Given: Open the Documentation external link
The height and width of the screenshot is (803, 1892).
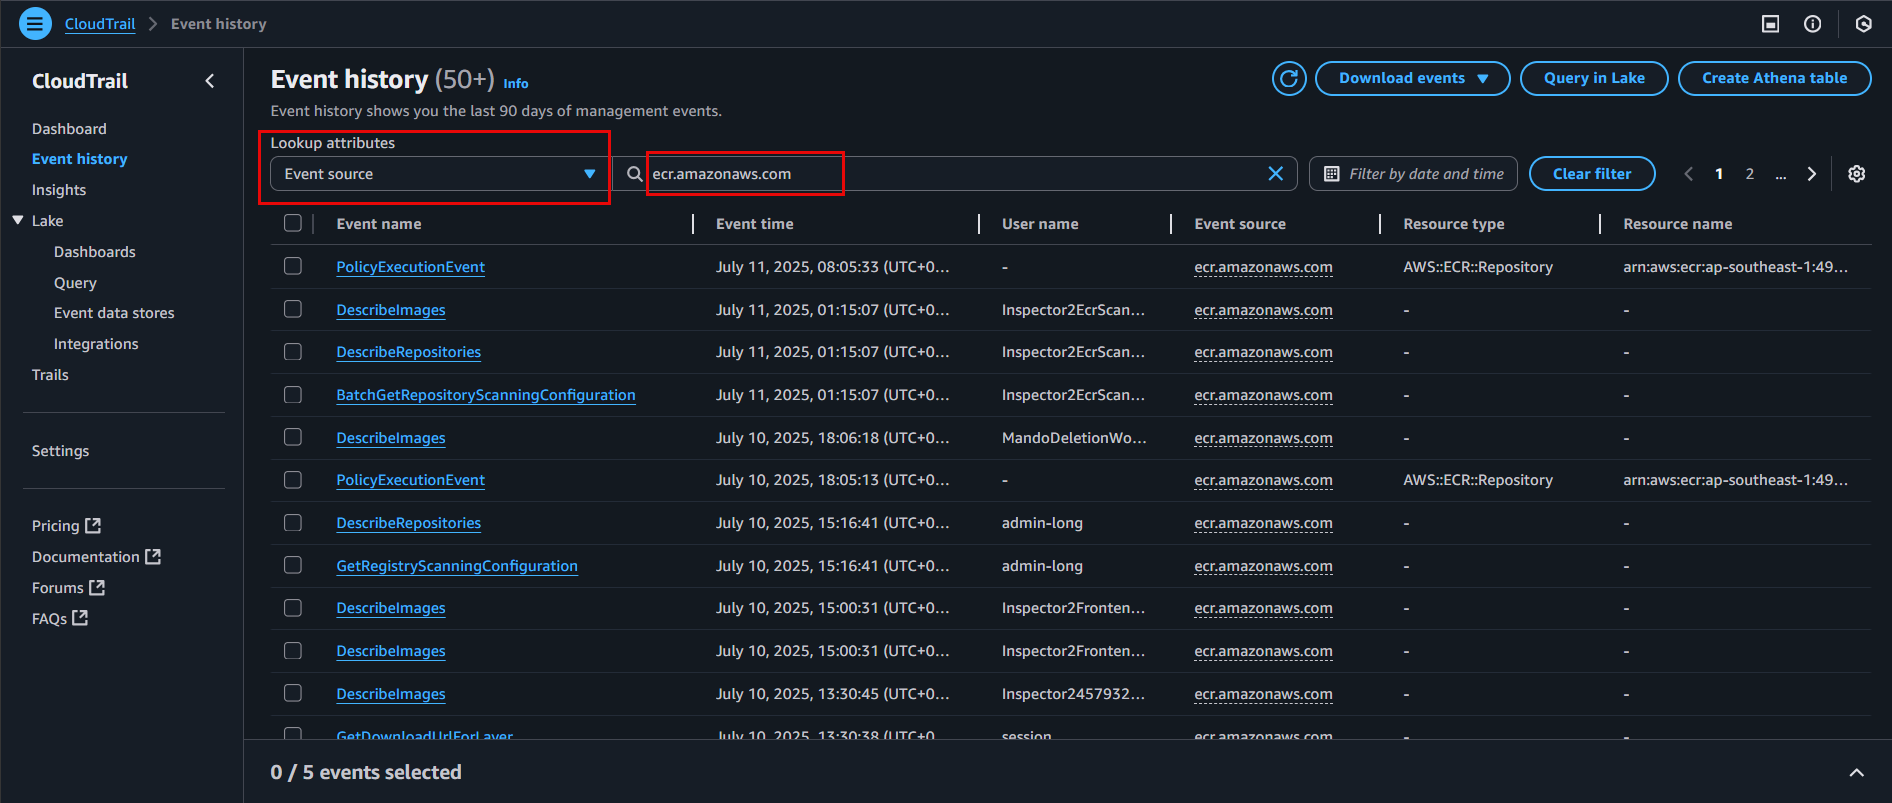Looking at the screenshot, I should pyautogui.click(x=96, y=557).
